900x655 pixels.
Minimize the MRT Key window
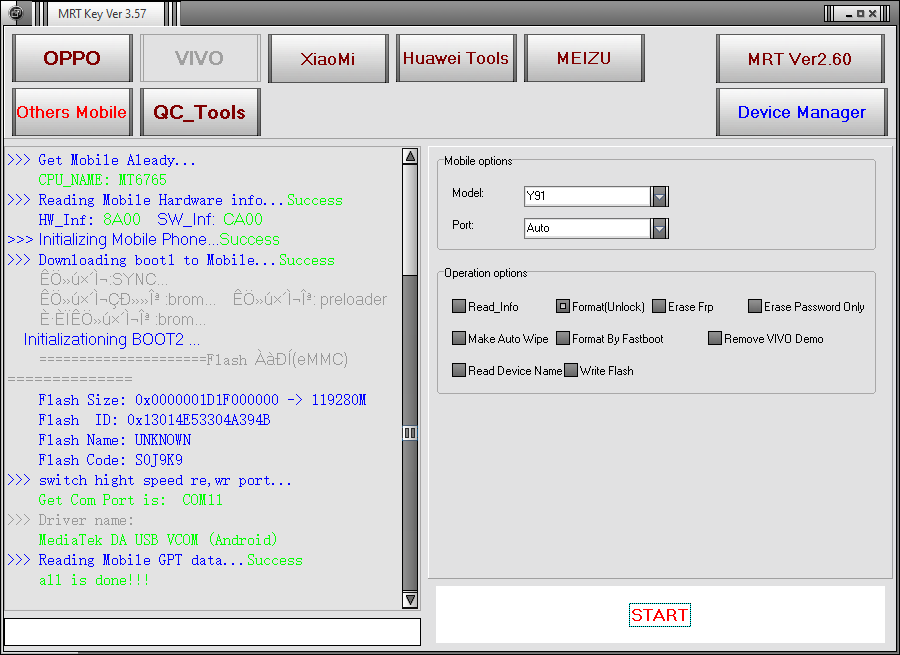[x=849, y=14]
